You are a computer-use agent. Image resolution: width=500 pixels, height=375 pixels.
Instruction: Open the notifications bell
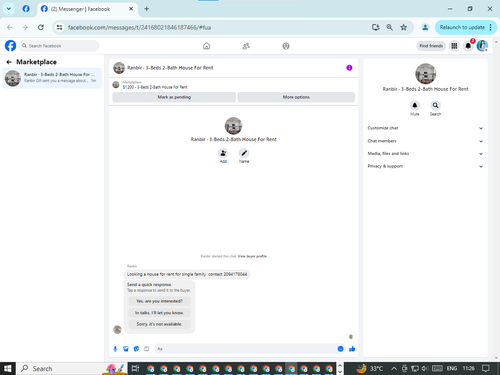click(468, 46)
